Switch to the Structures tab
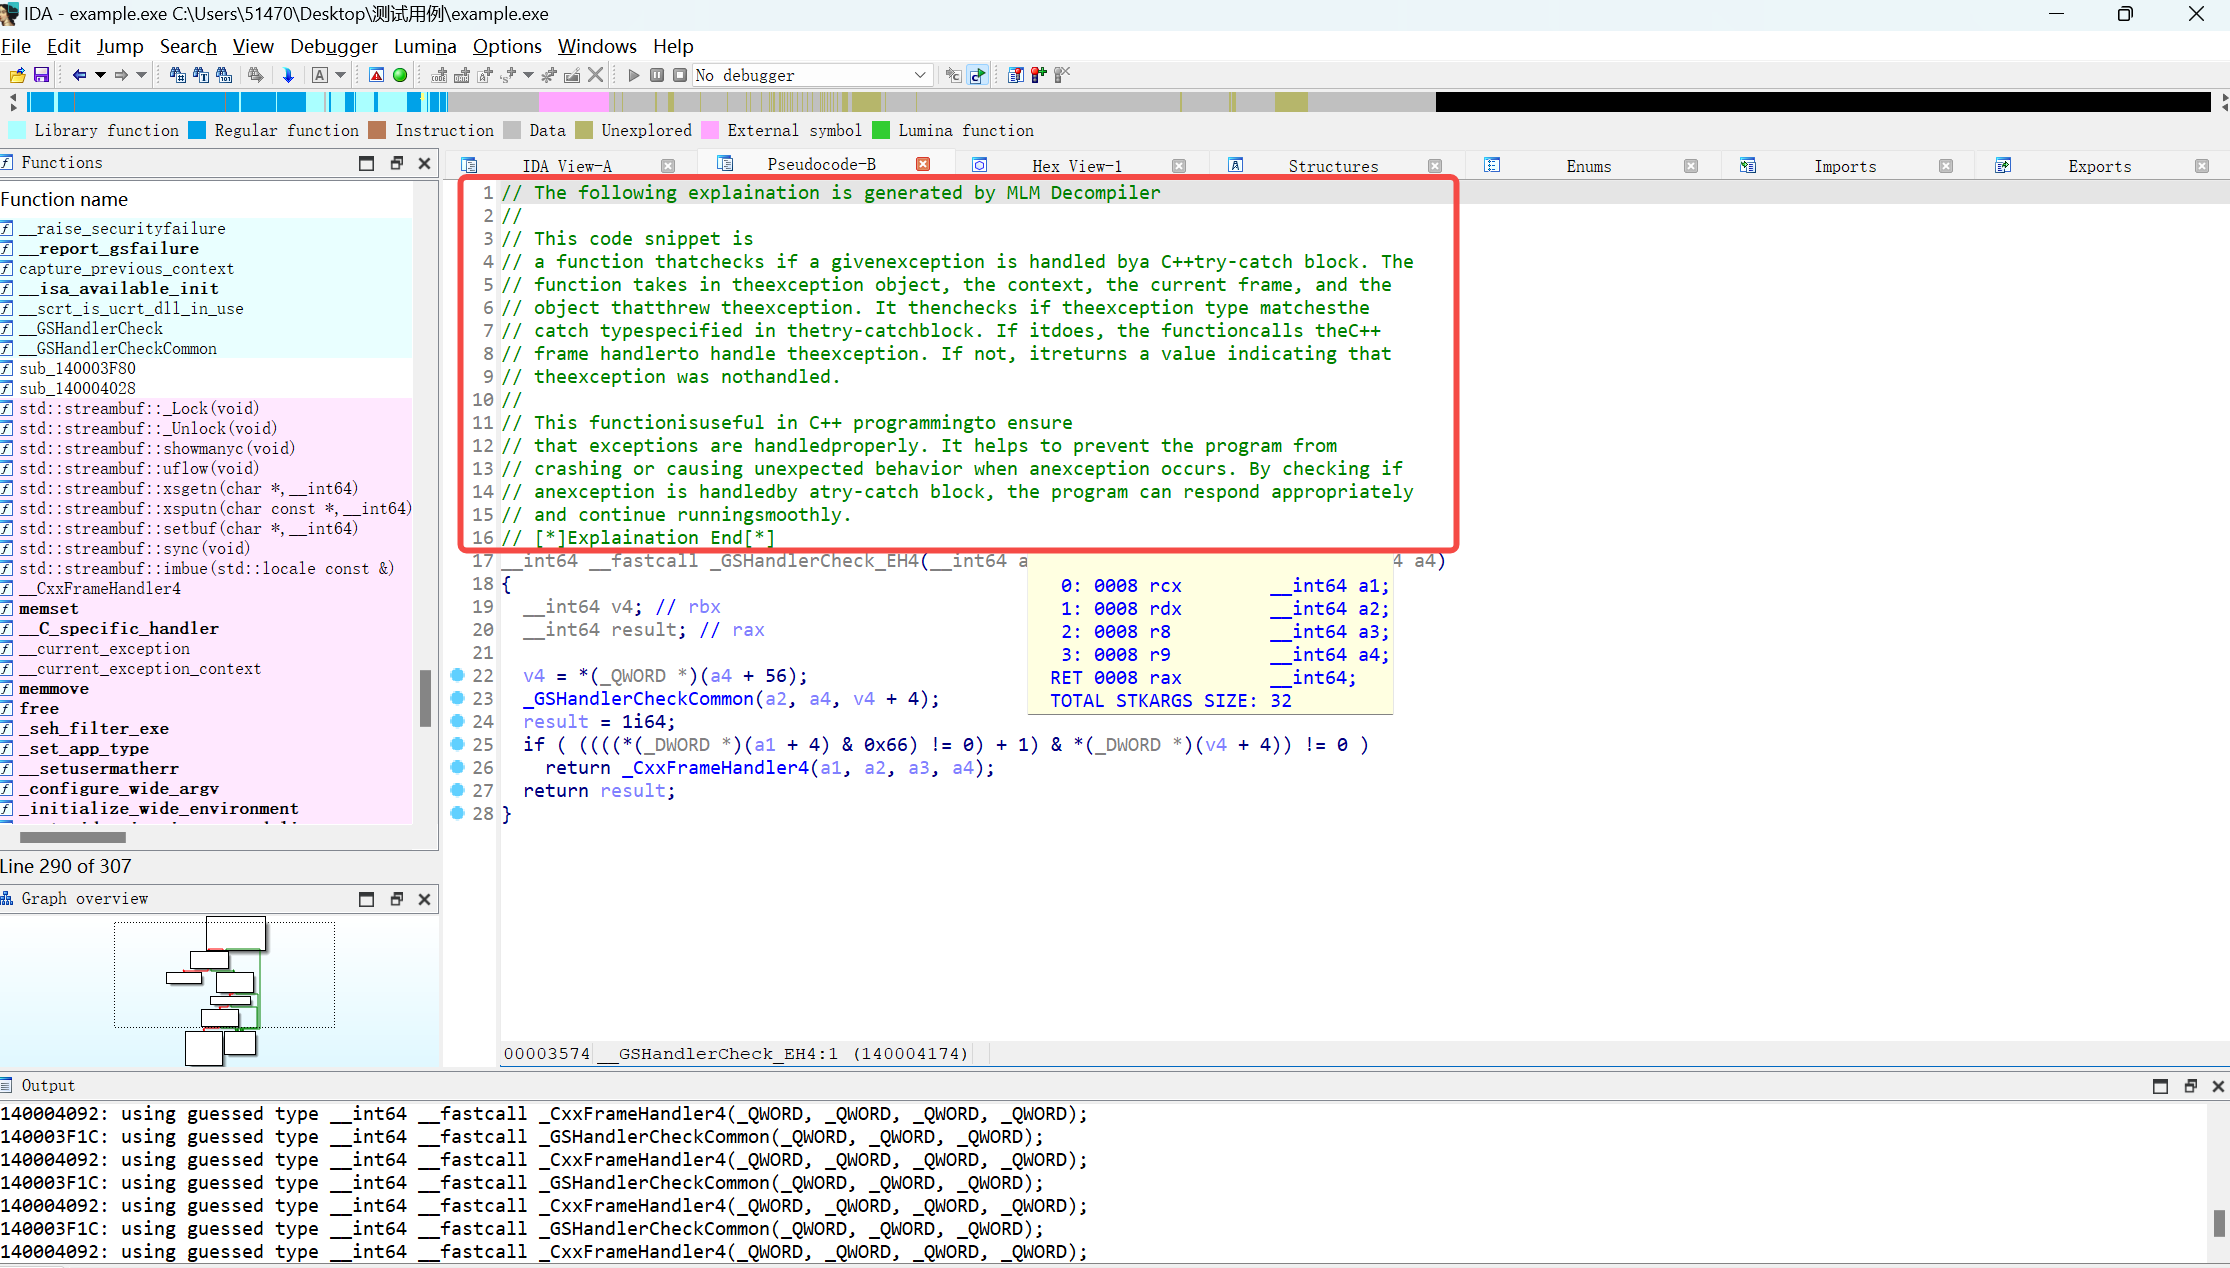 pyautogui.click(x=1333, y=166)
